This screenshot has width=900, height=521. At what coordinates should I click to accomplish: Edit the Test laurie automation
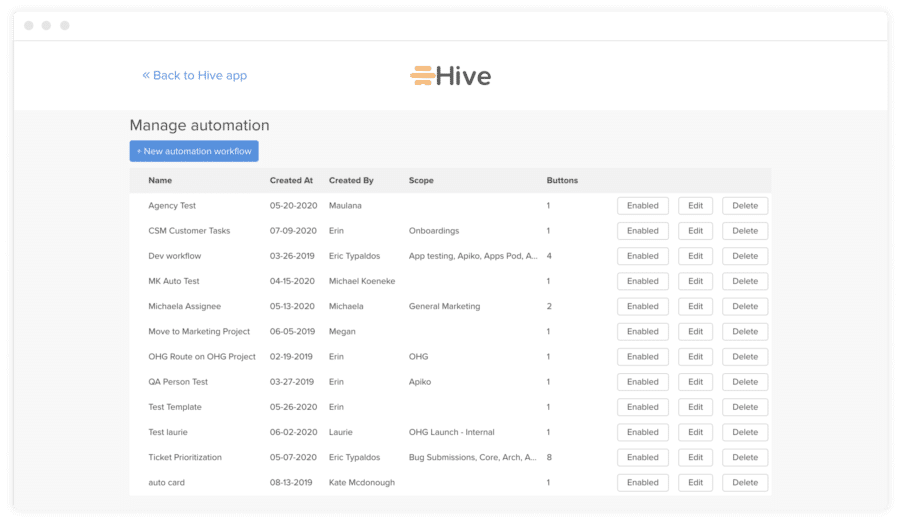(x=695, y=432)
